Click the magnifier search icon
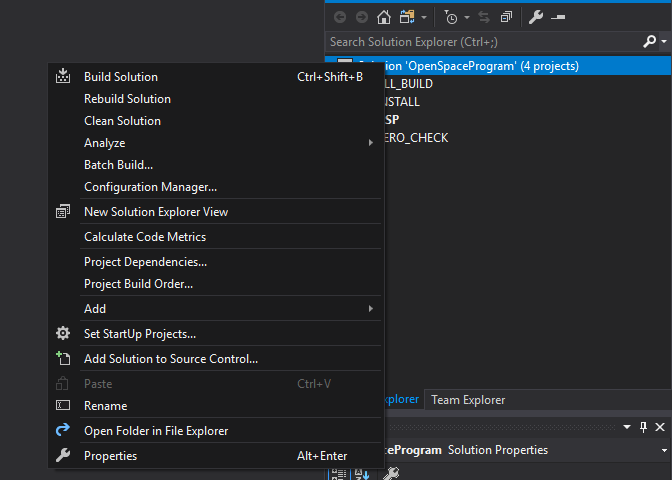This screenshot has height=480, width=672. 649,42
